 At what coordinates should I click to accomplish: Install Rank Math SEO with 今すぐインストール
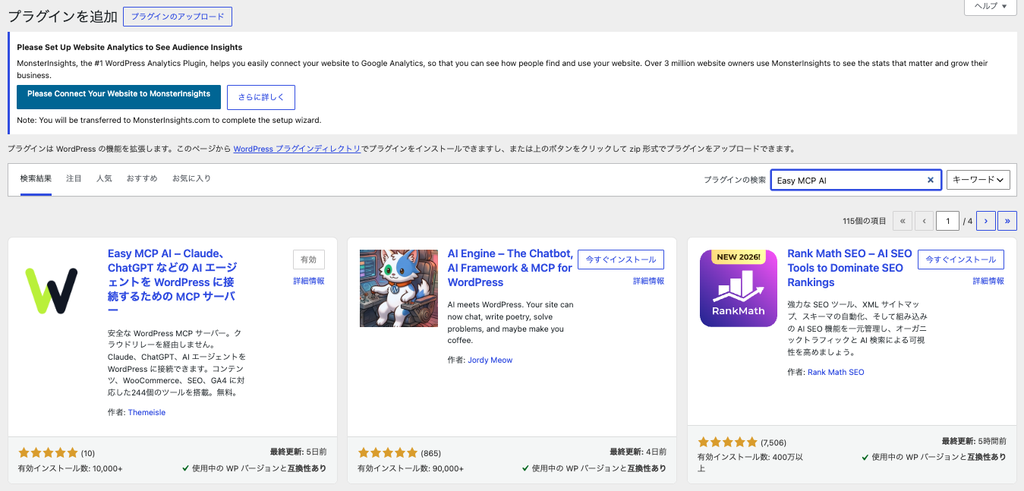pyautogui.click(x=961, y=259)
